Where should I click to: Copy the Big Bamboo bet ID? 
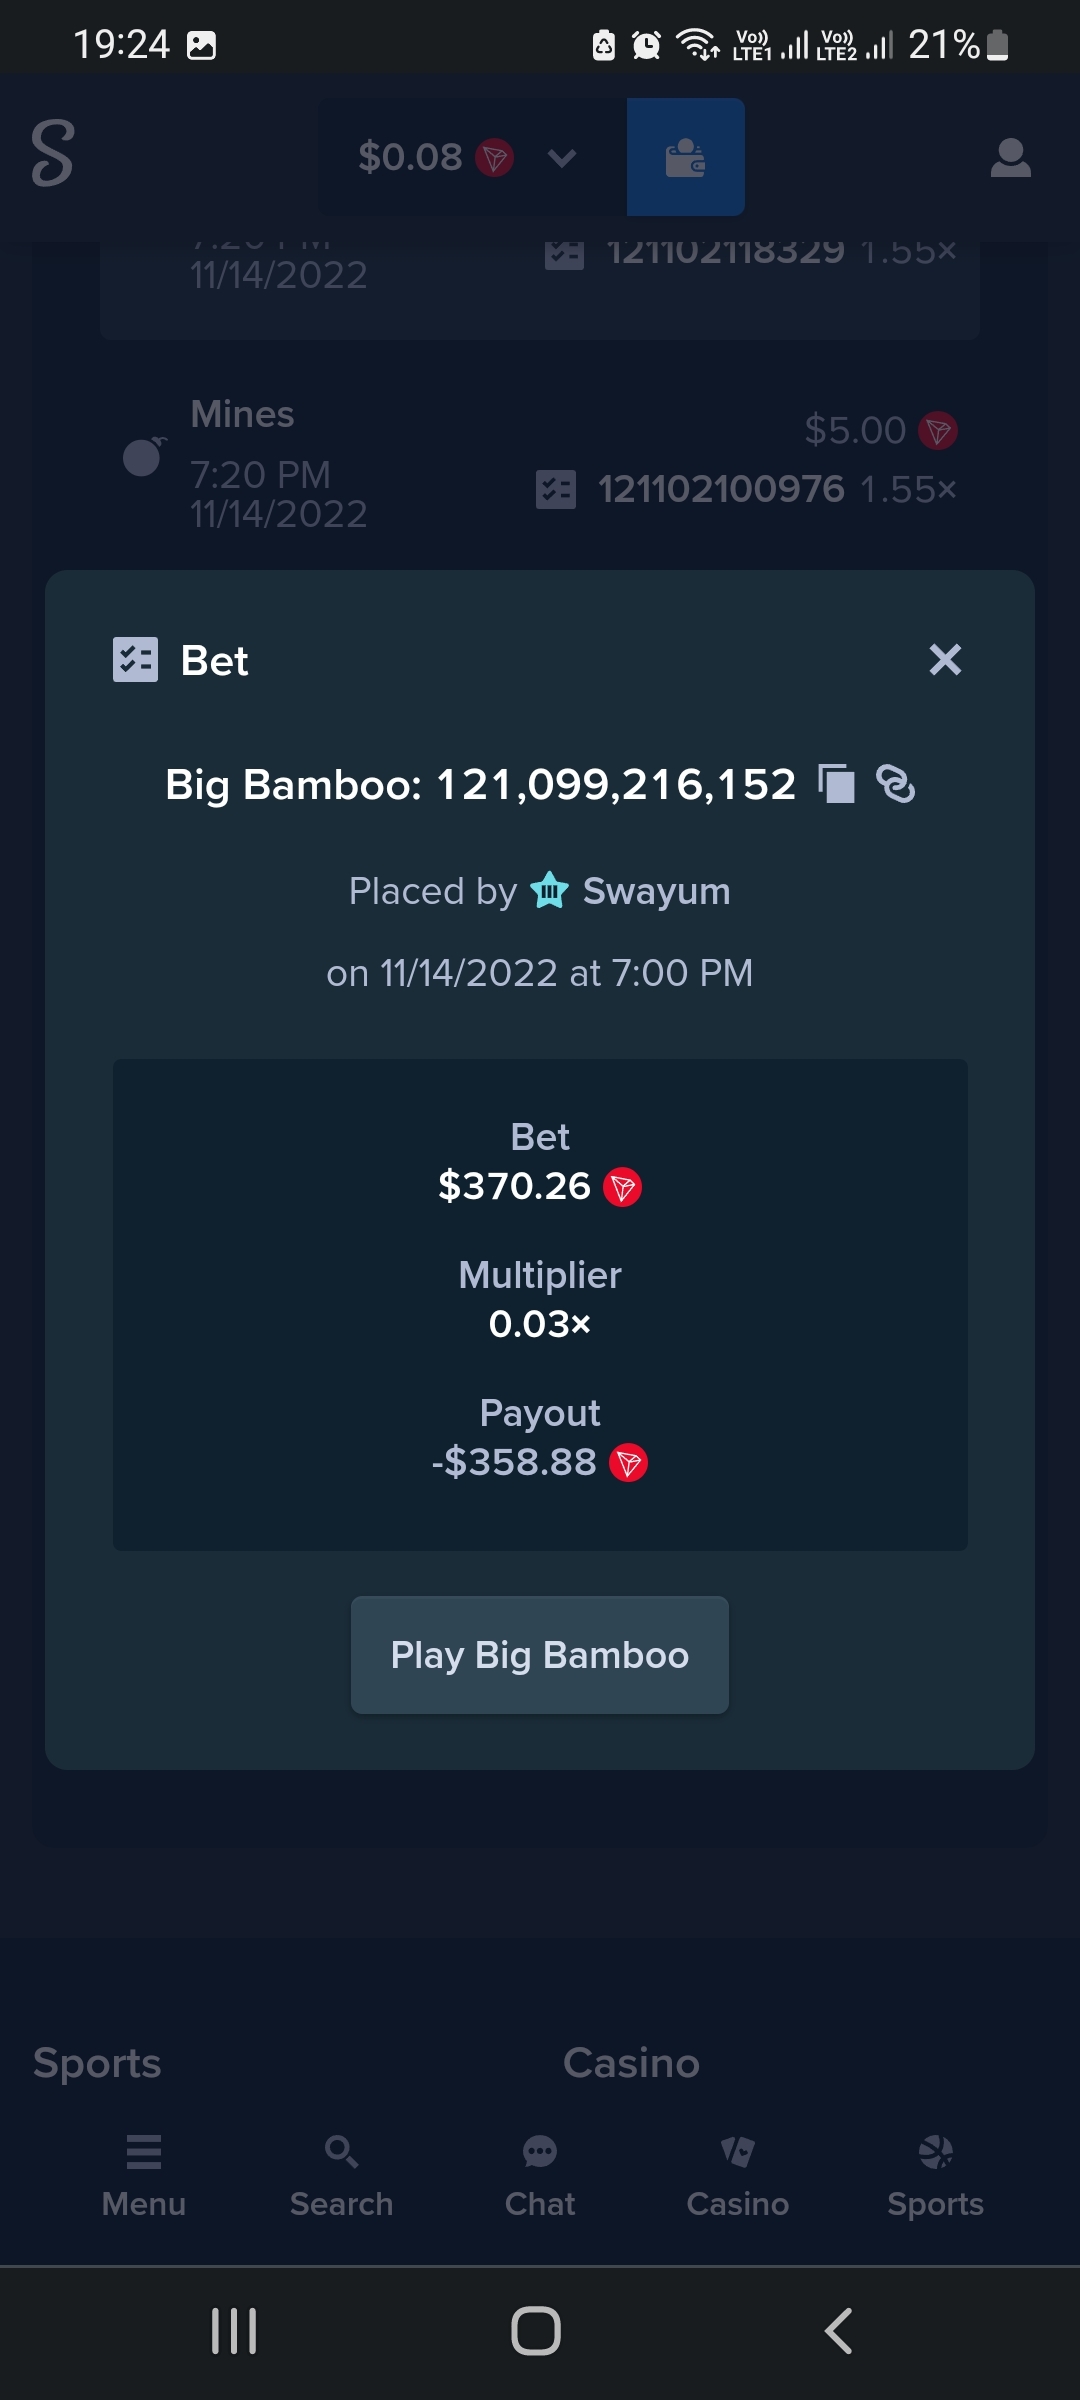point(836,783)
